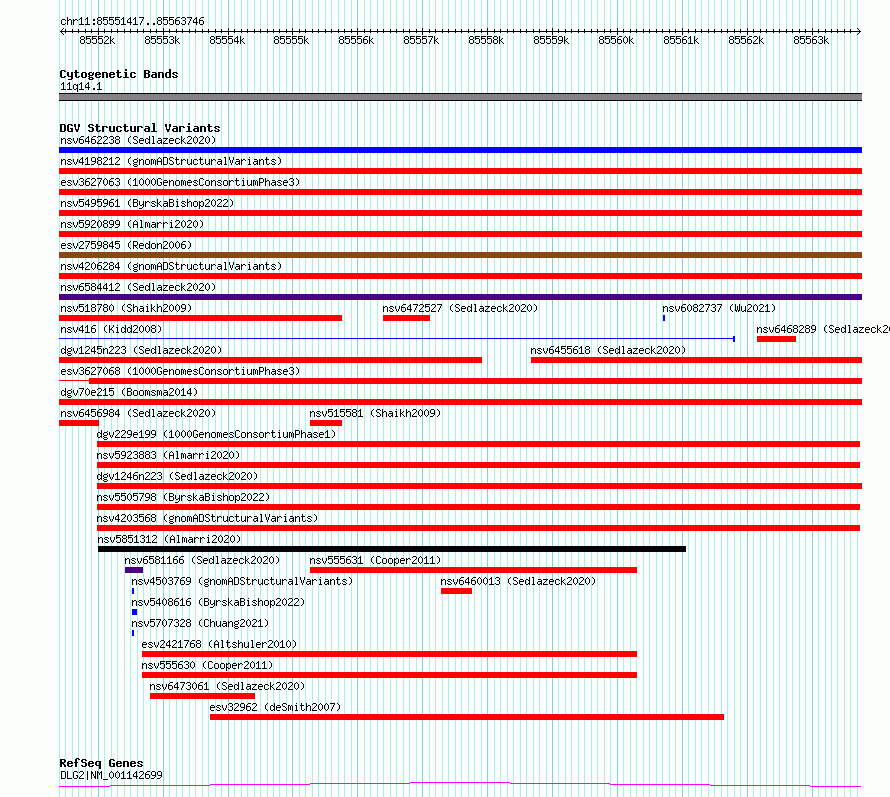Select the small blue nsv6082737 marker
This screenshot has height=797, width=890.
[664, 318]
